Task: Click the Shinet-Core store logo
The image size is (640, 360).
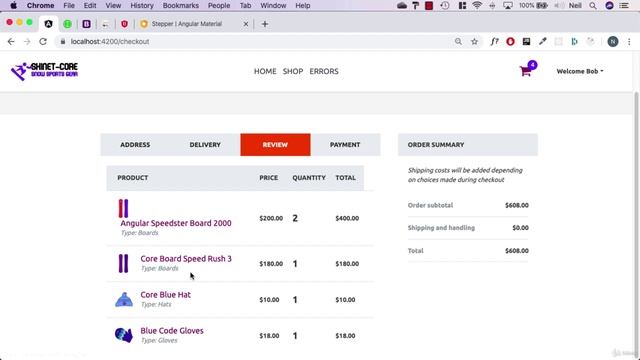Action: [44, 71]
